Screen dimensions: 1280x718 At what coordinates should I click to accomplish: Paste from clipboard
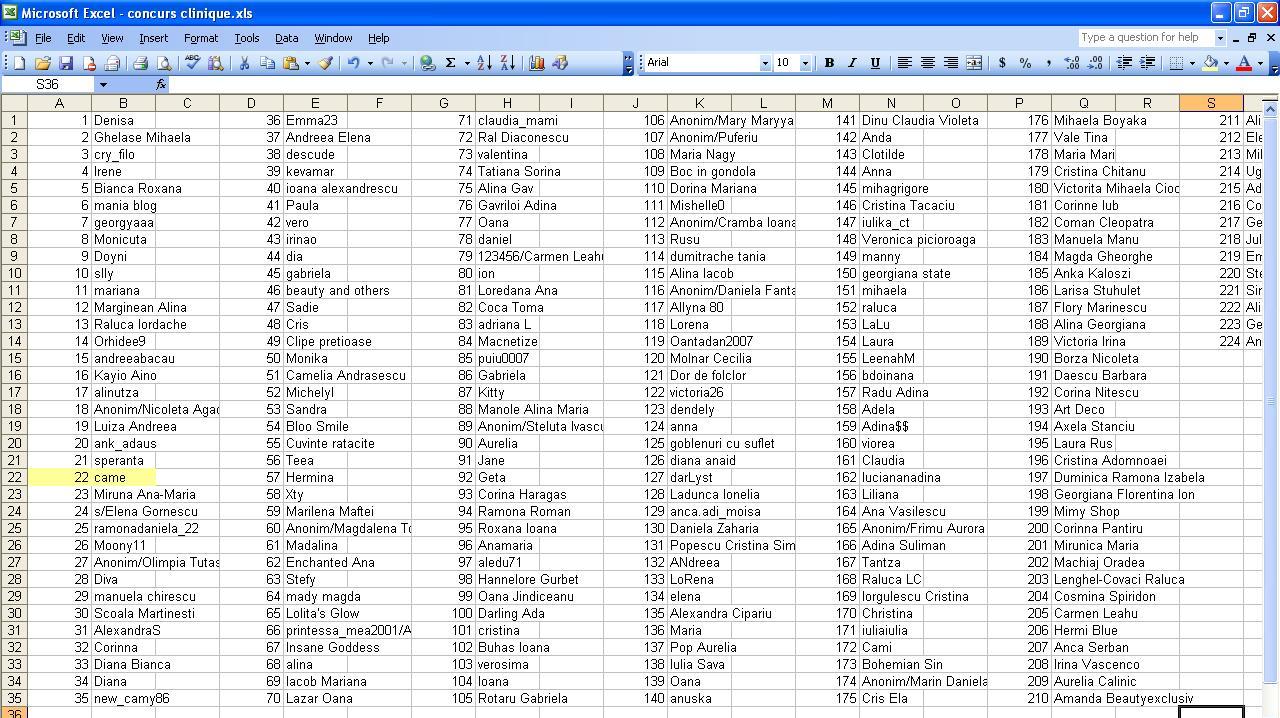[290, 63]
